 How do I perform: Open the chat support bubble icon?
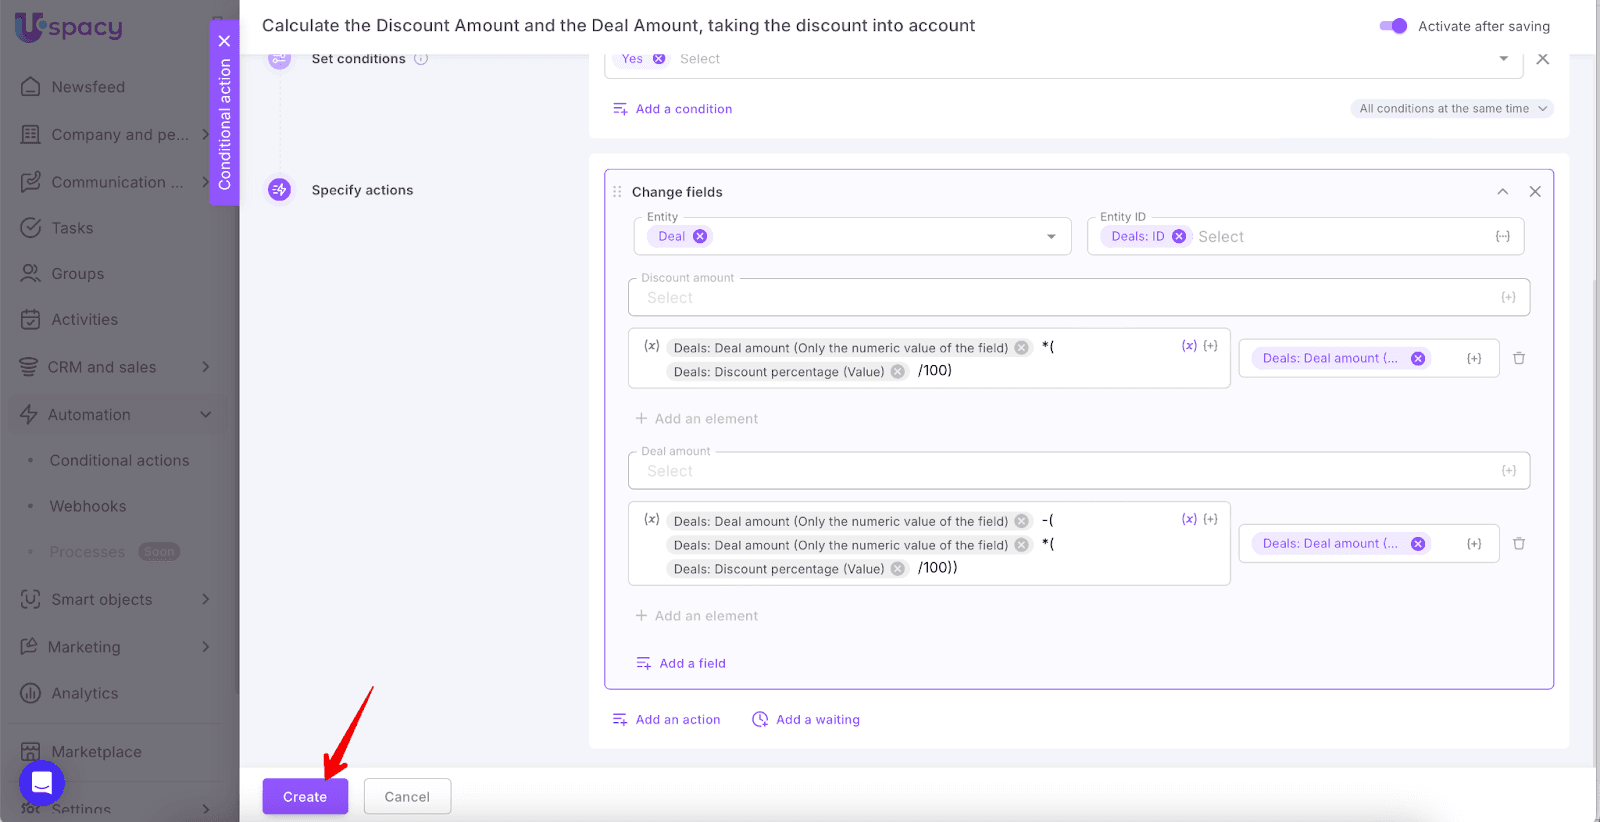42,783
